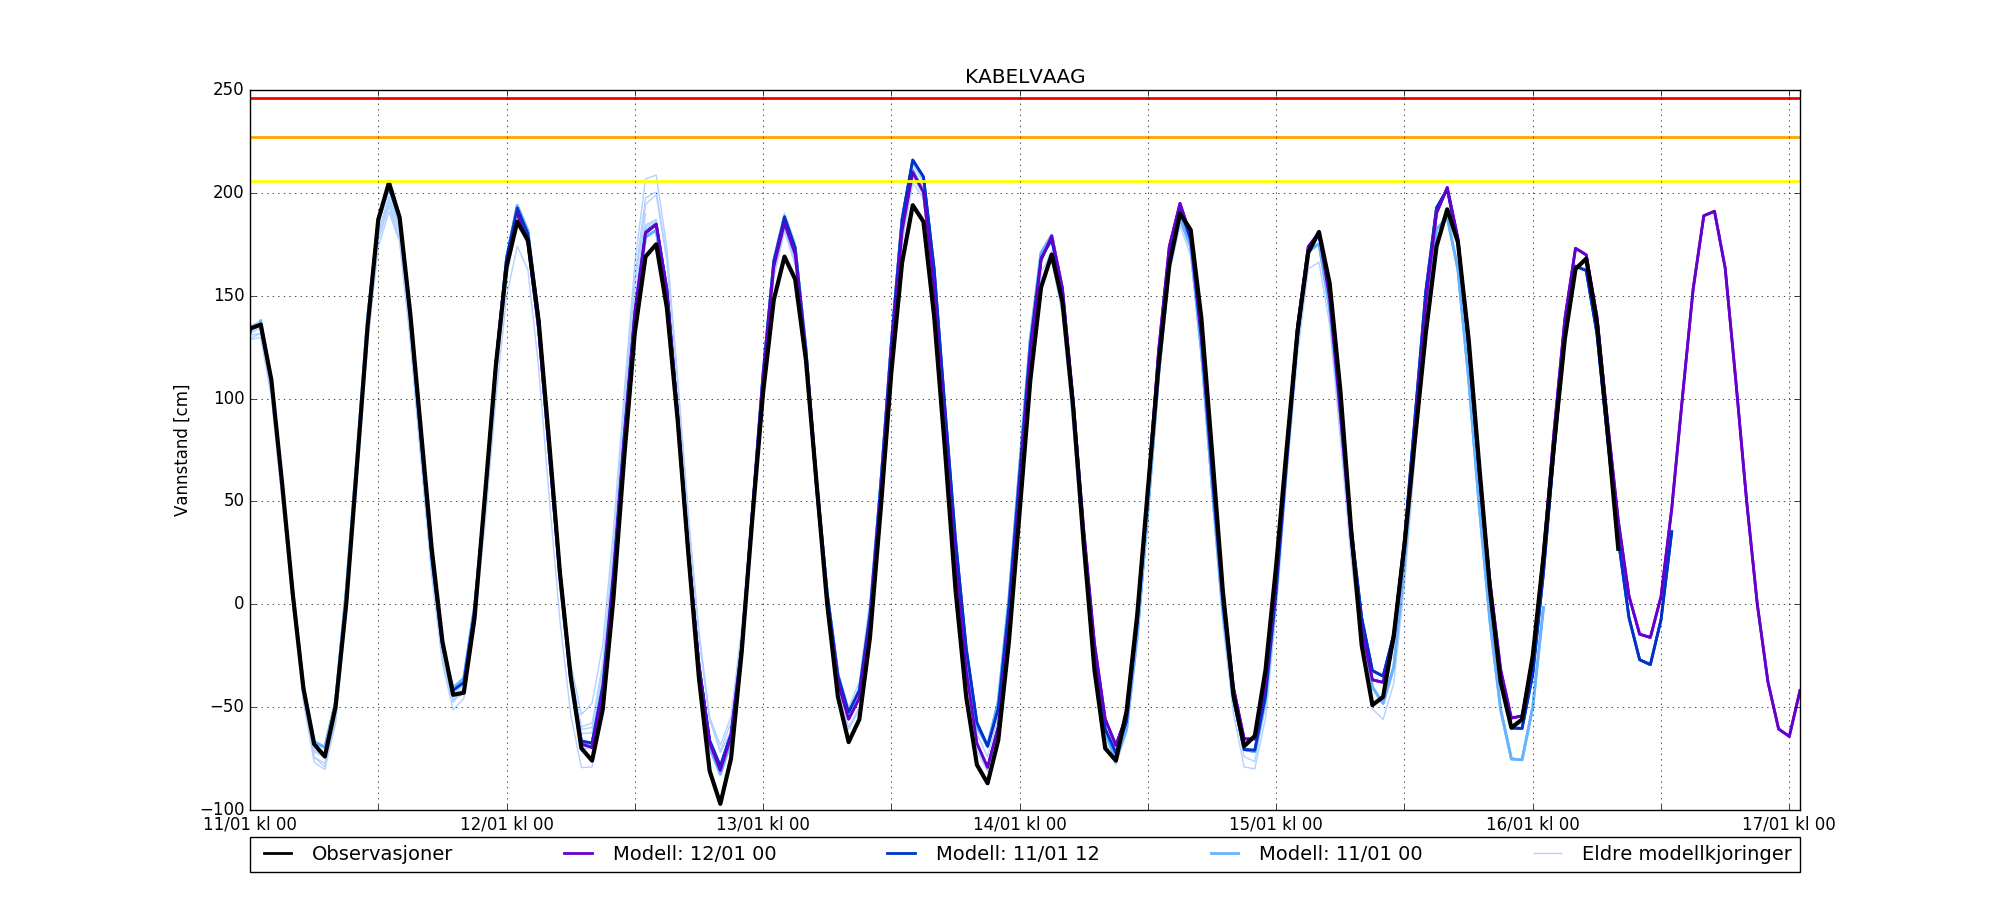Click y-axis value −100

coord(222,809)
